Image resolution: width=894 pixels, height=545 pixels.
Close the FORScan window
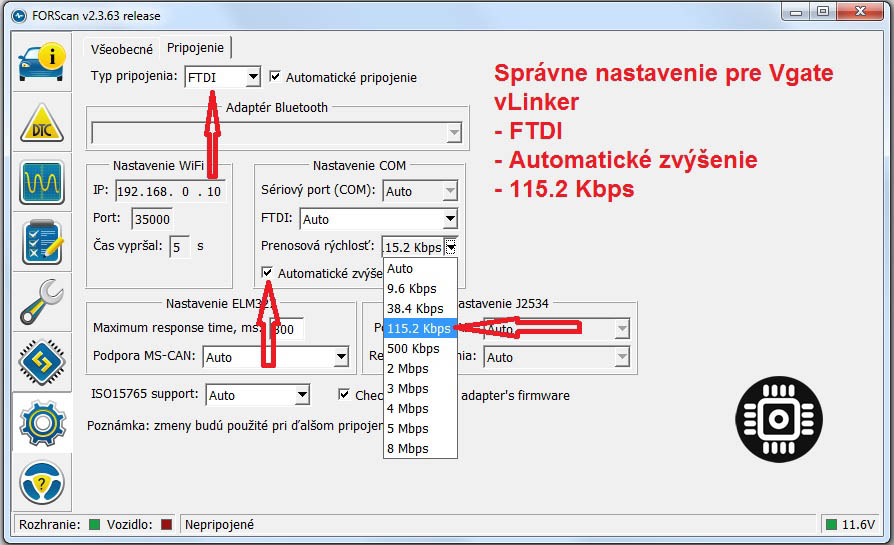861,11
